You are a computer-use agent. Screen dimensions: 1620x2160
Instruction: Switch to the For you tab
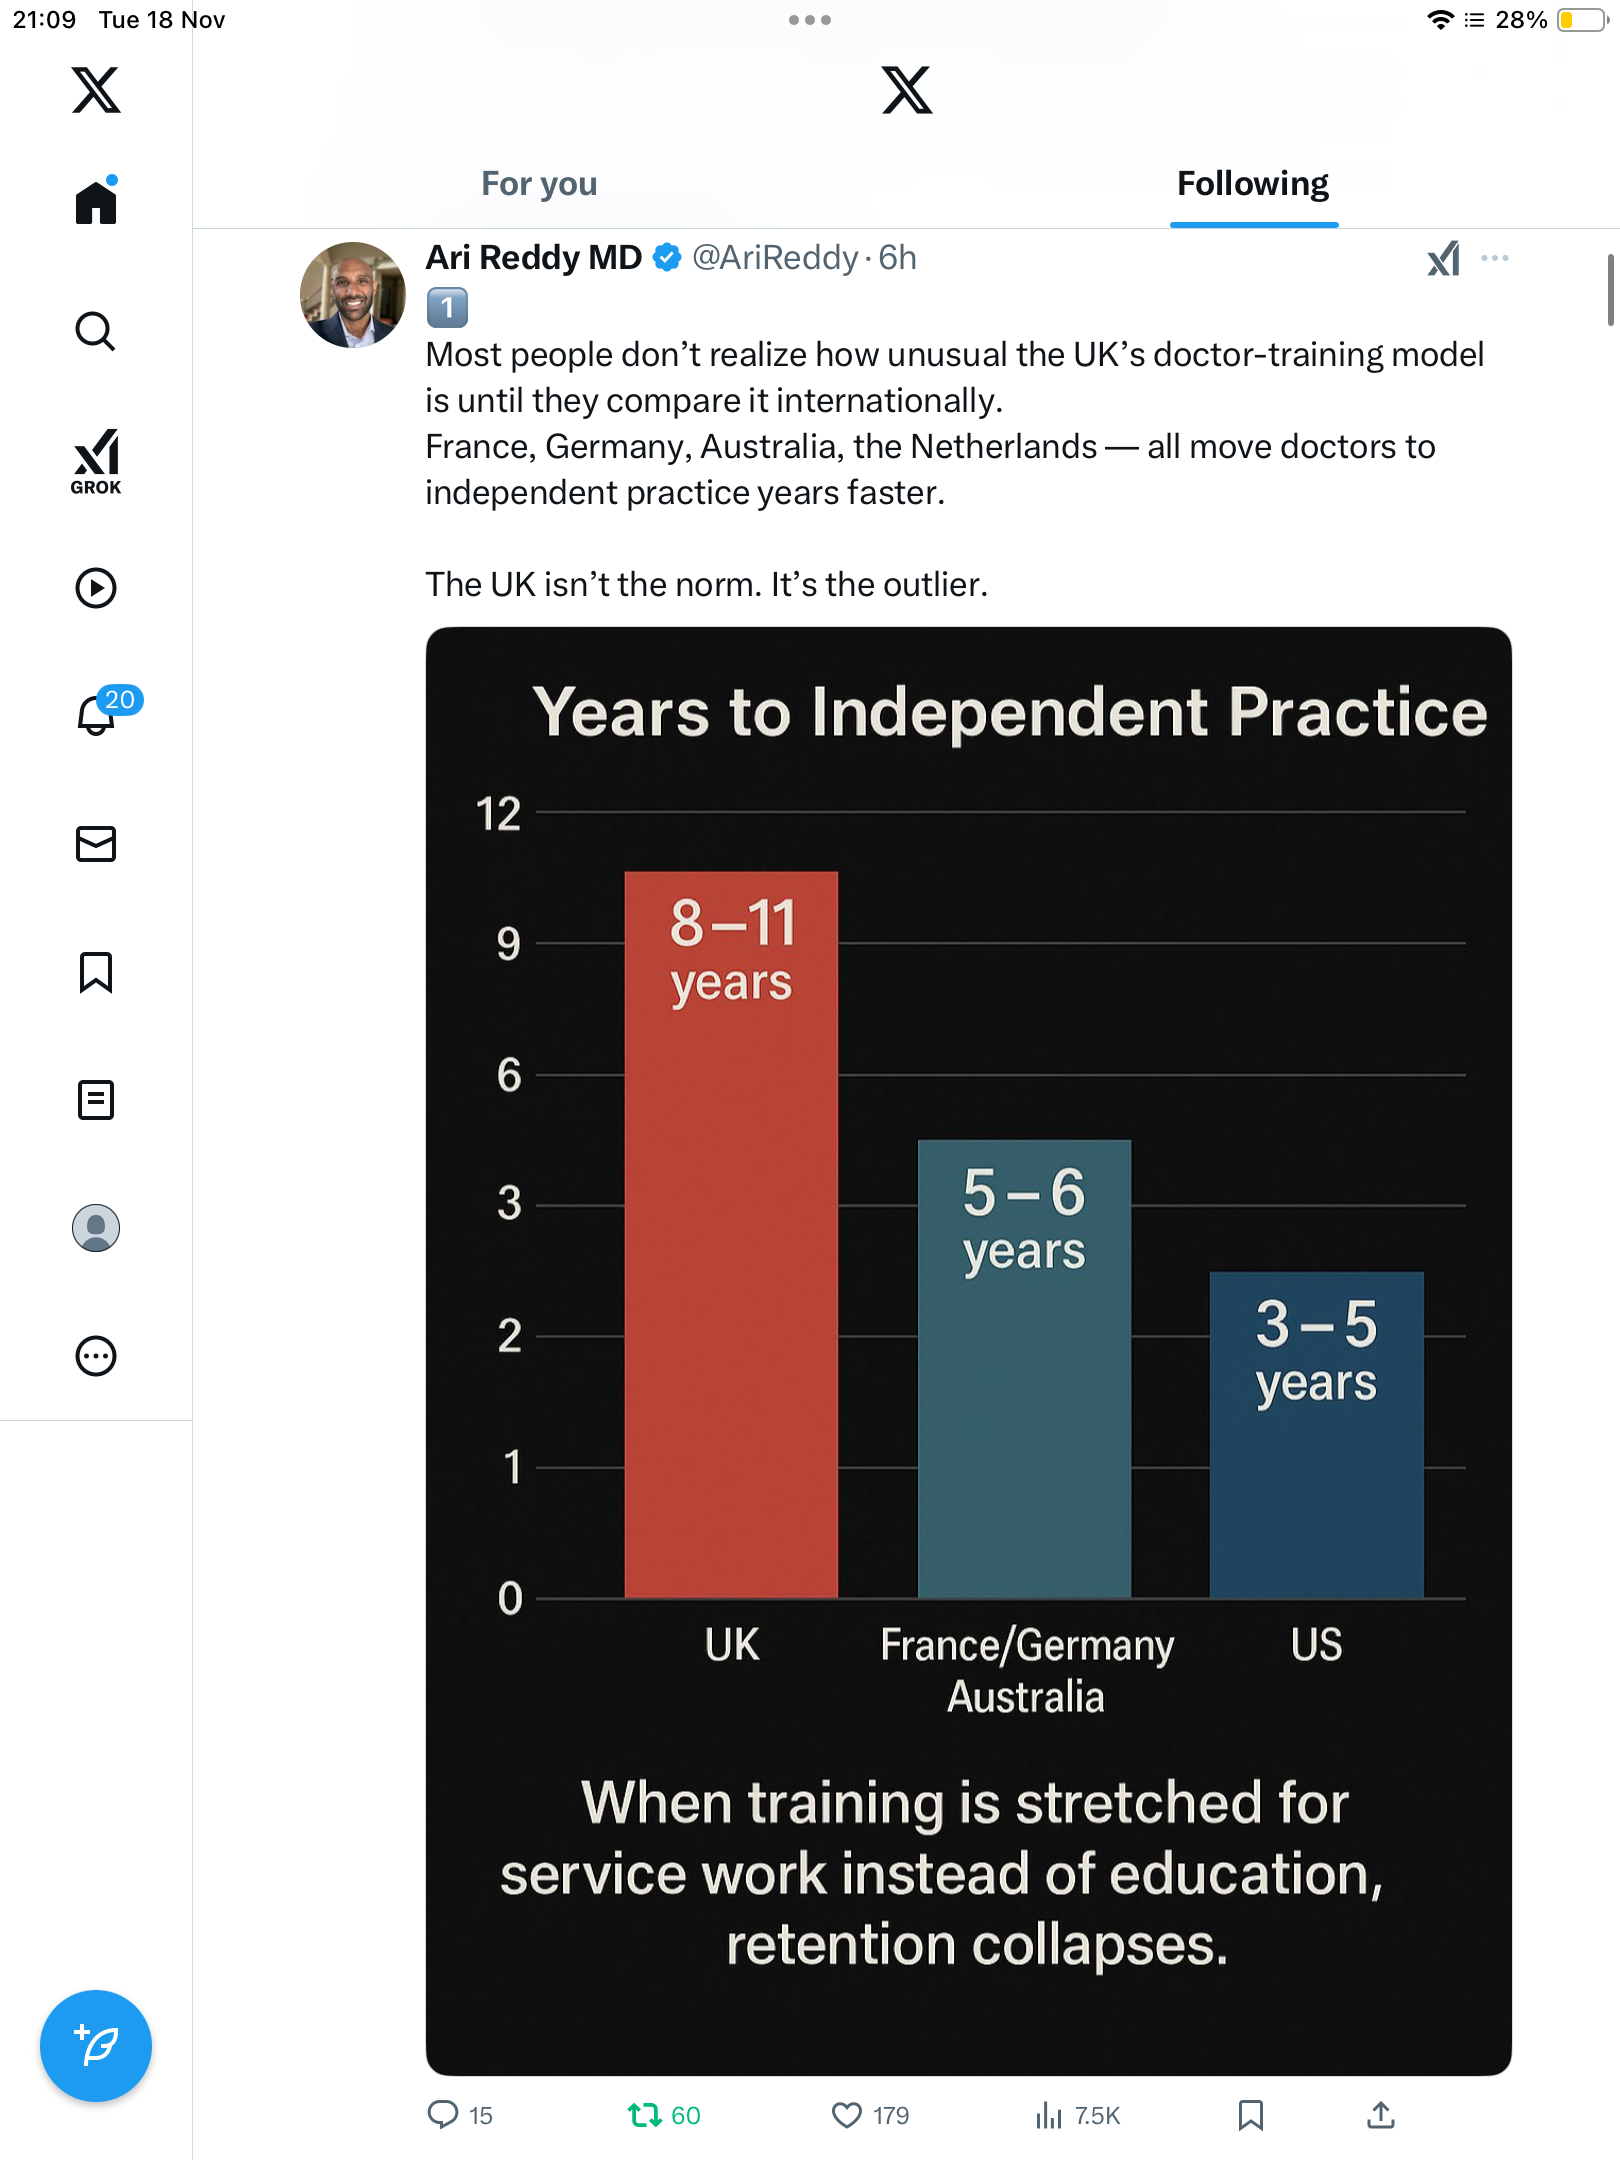tap(539, 184)
